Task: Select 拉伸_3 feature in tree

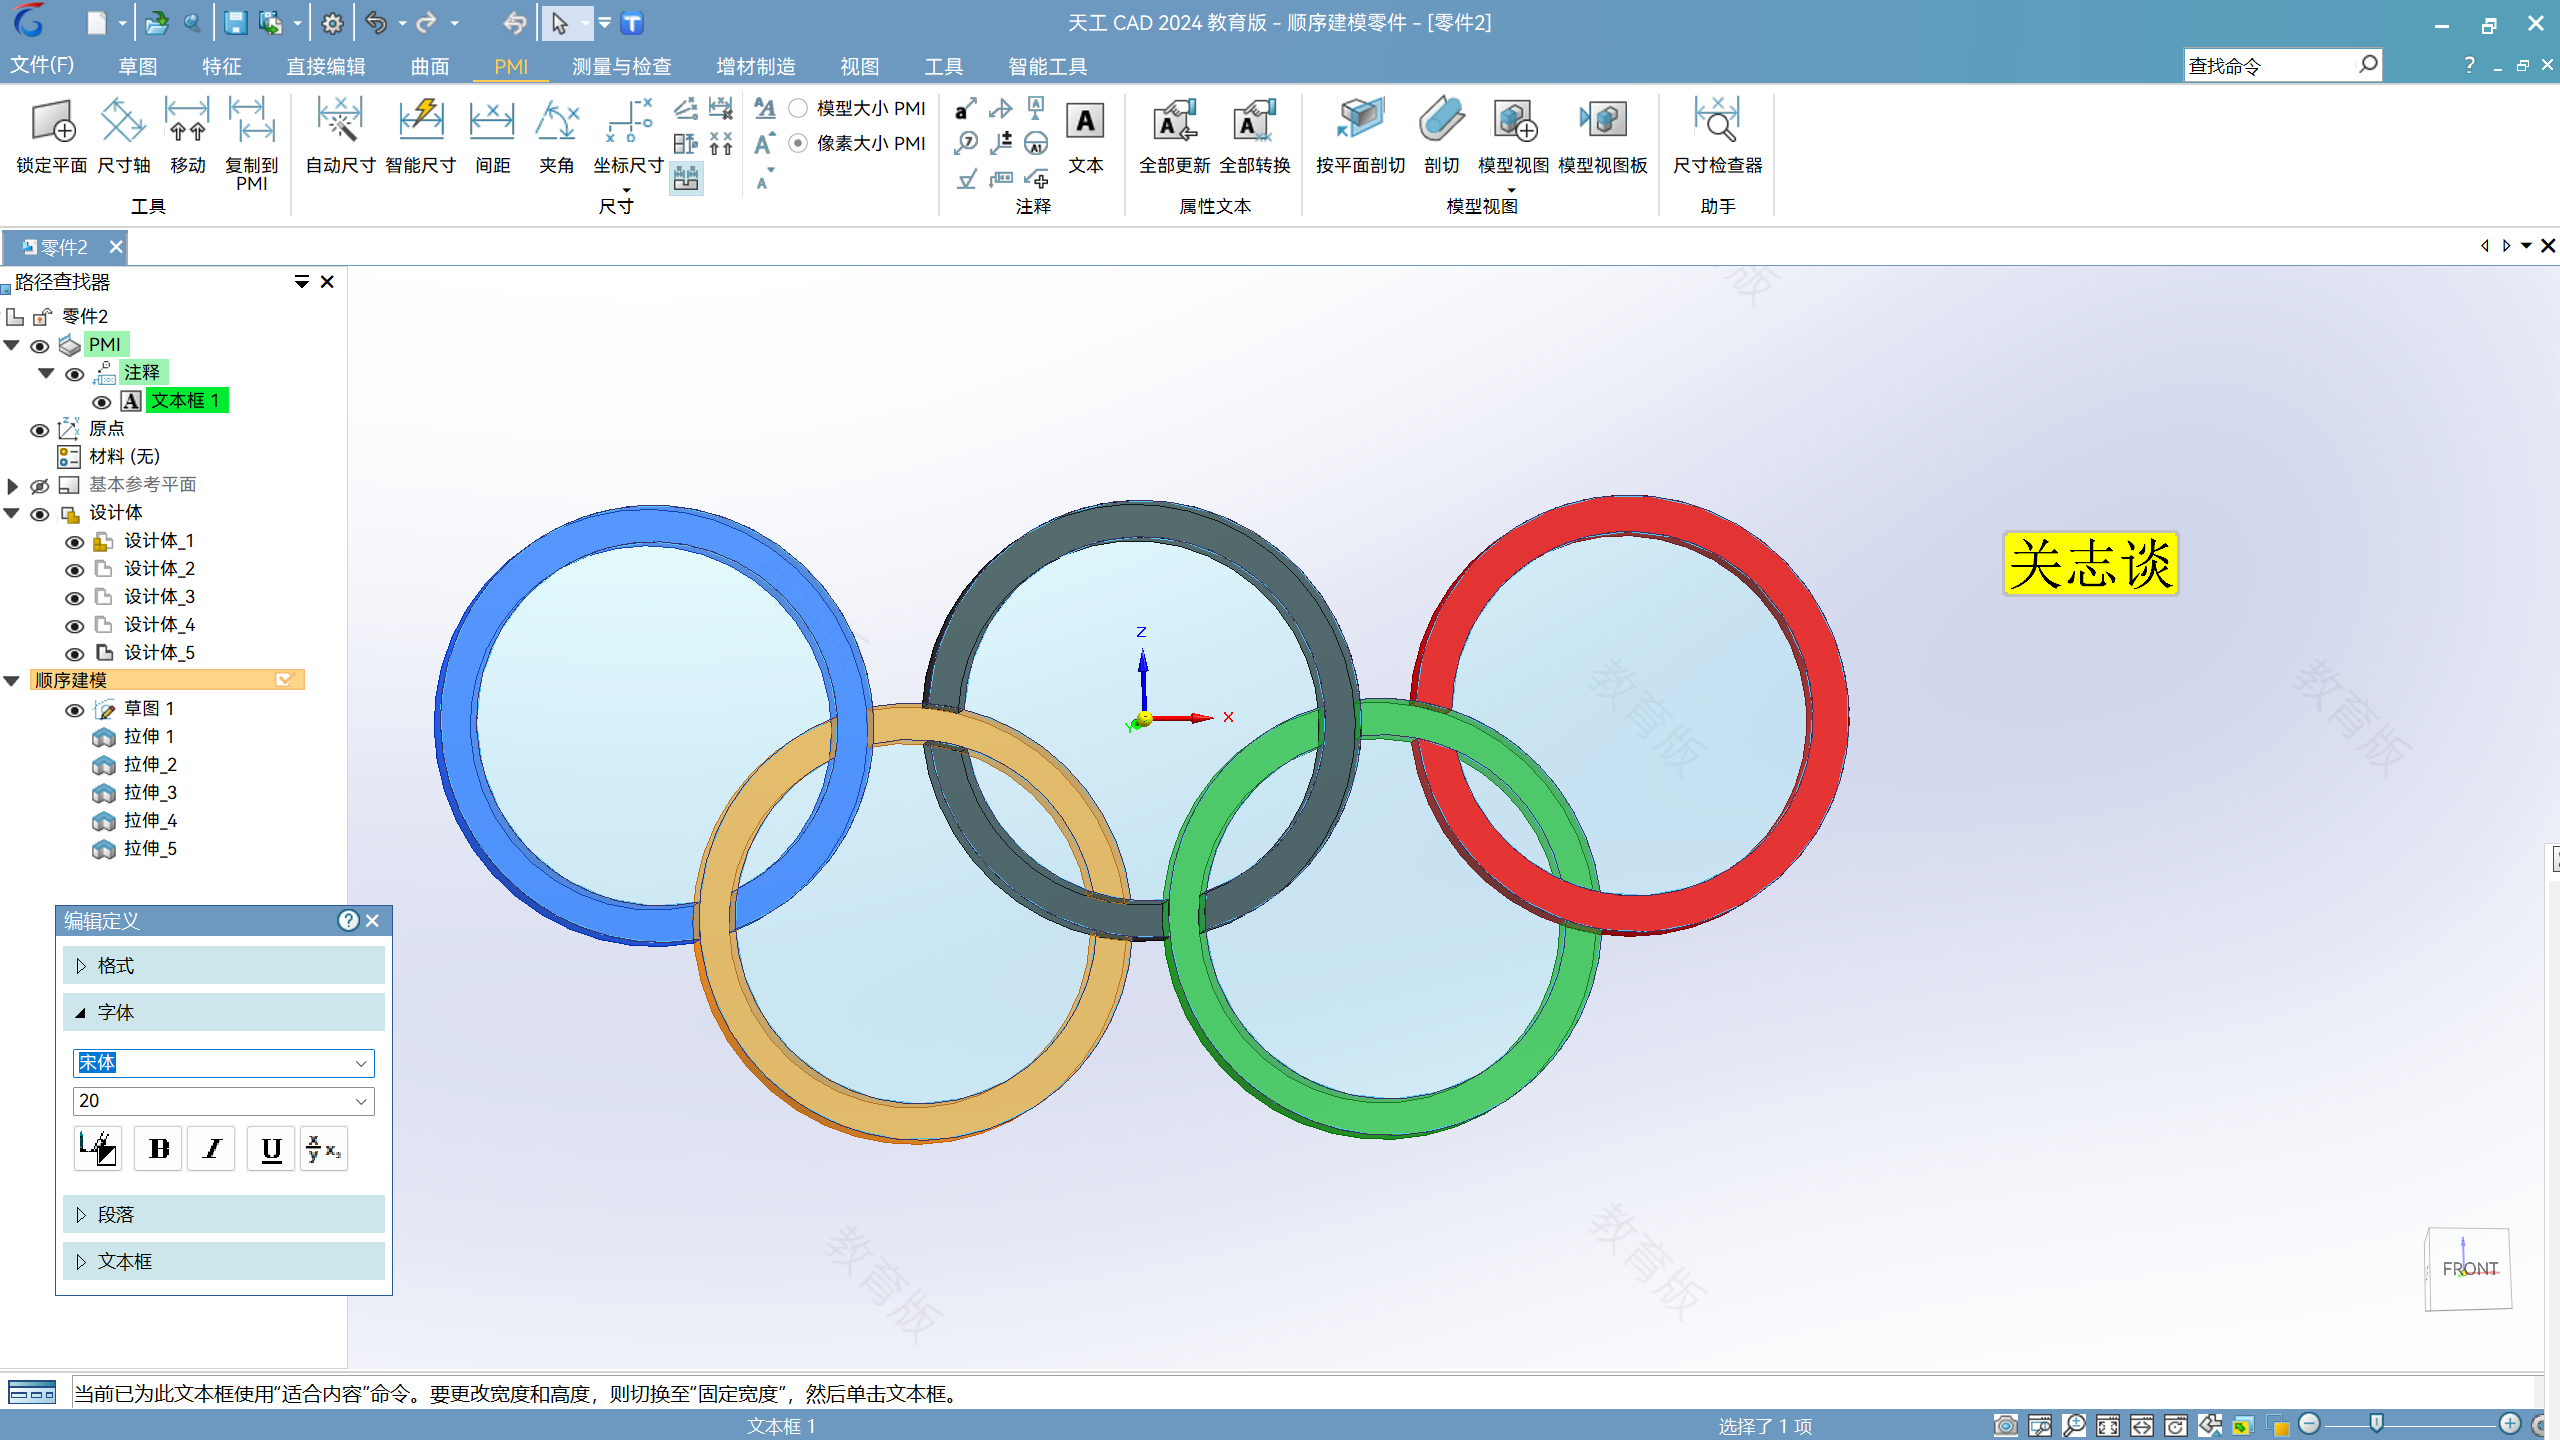Action: (150, 792)
